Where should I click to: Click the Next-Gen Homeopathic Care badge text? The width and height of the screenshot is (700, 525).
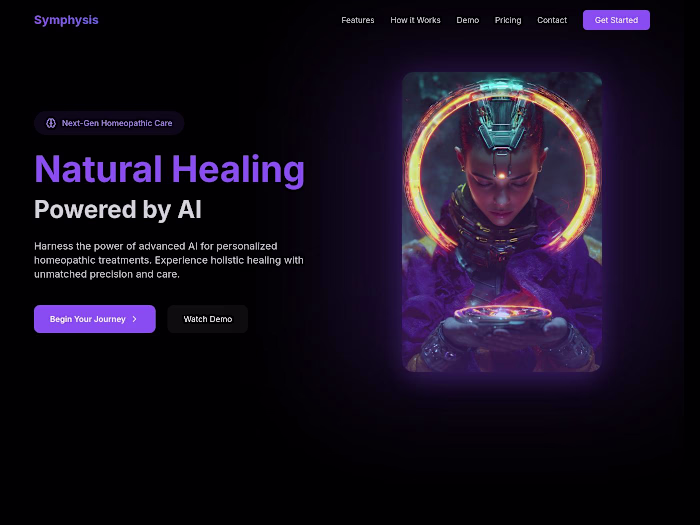pyautogui.click(x=117, y=123)
